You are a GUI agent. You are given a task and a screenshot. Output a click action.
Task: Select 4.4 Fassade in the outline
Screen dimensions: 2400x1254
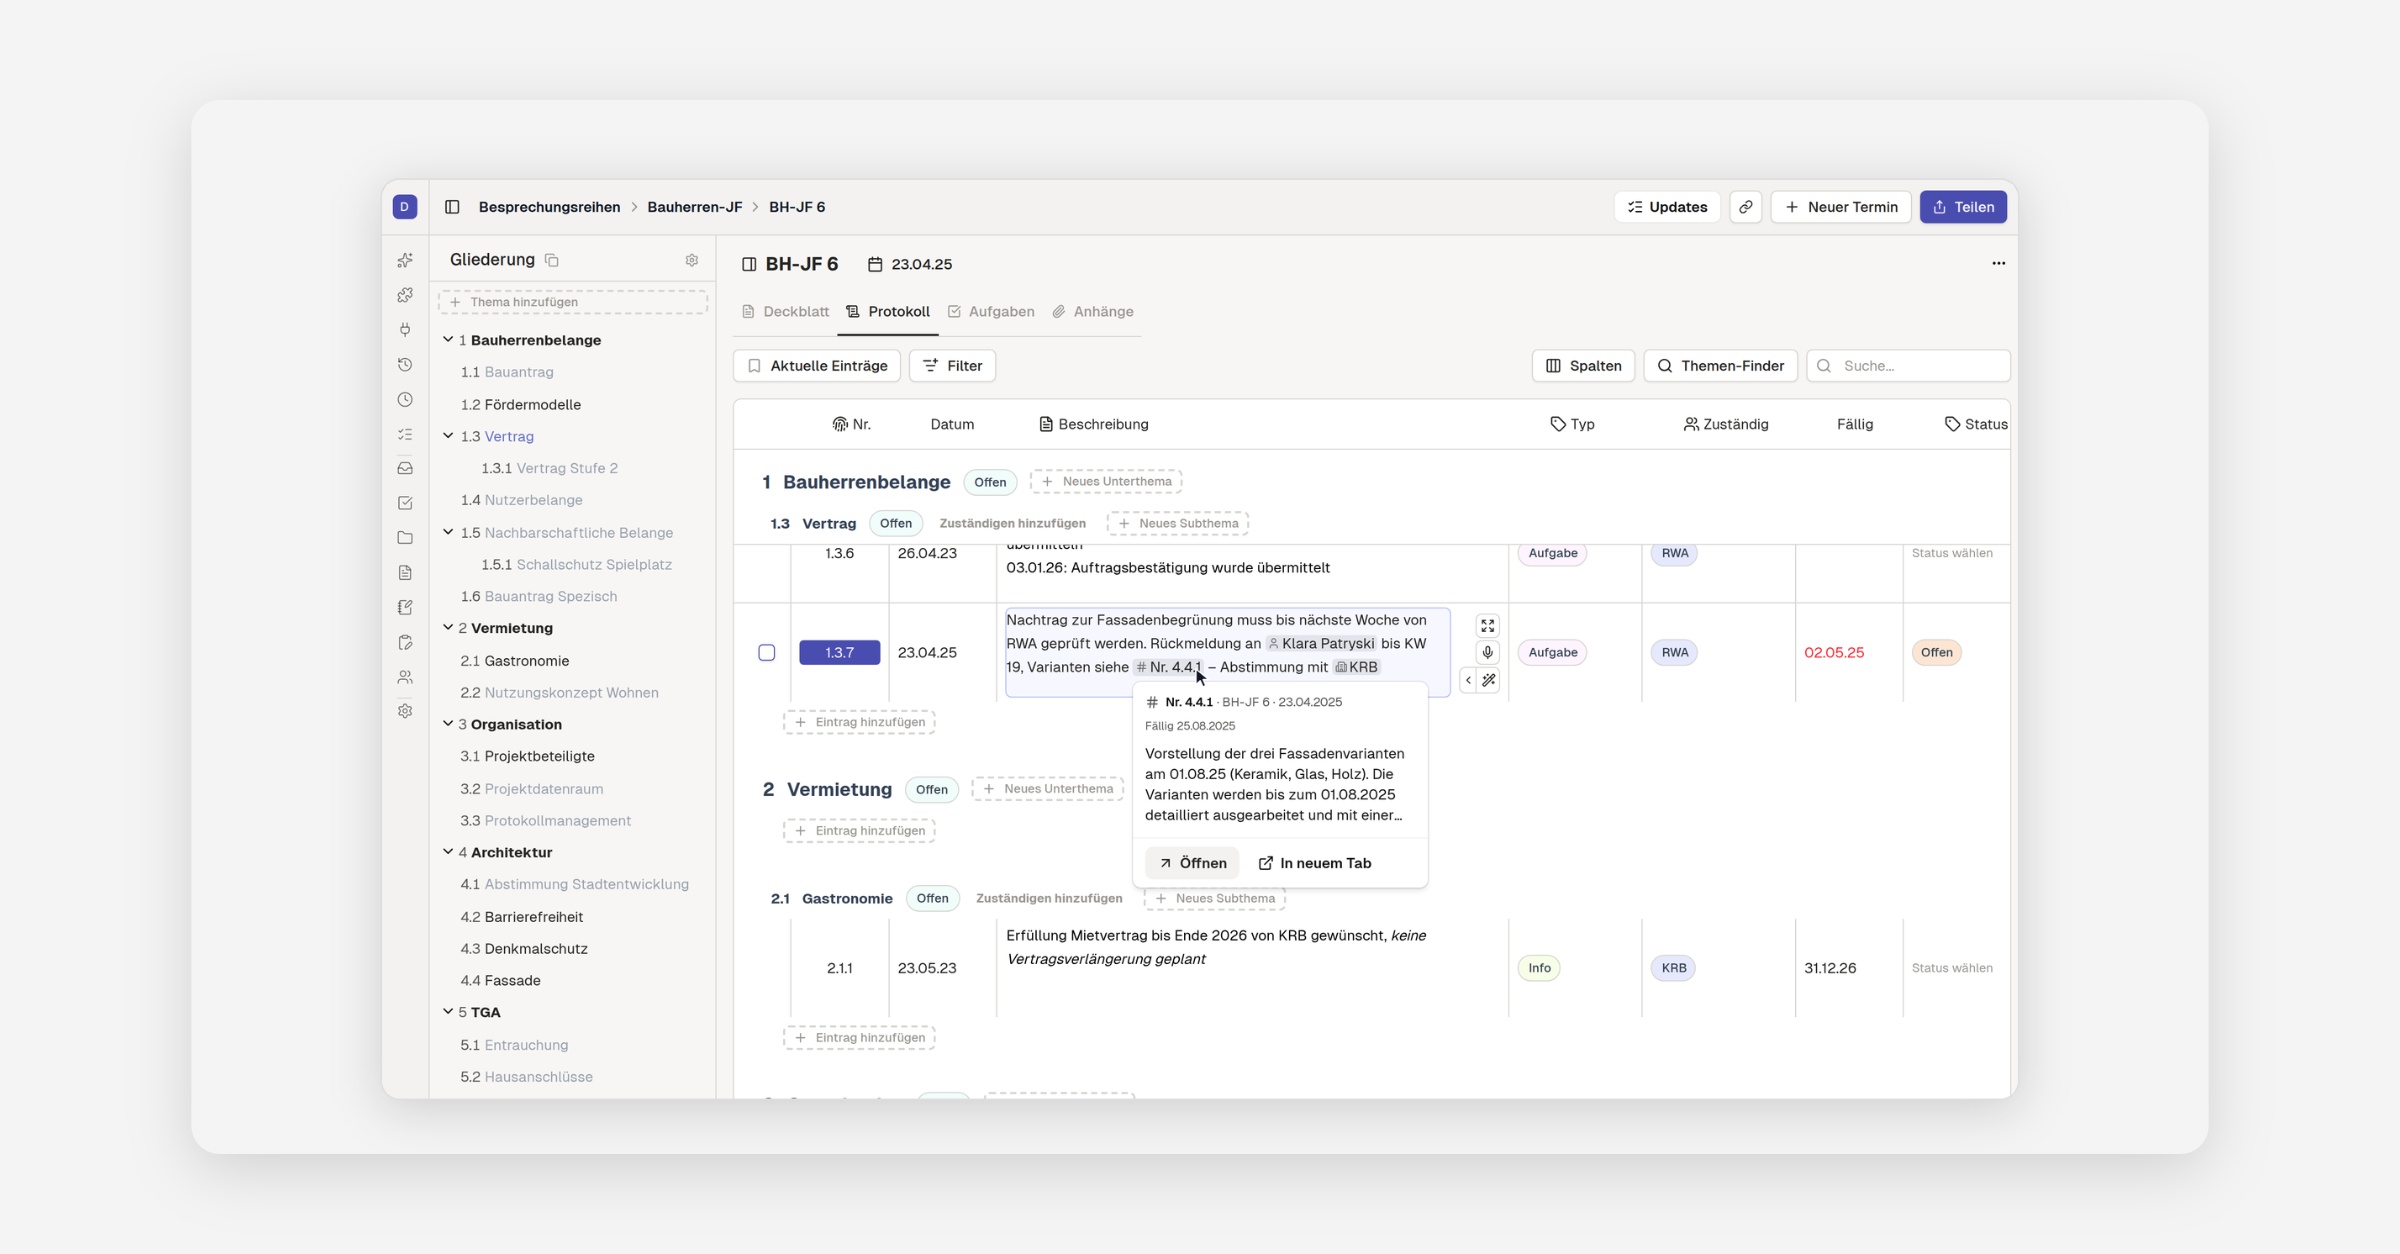500,981
